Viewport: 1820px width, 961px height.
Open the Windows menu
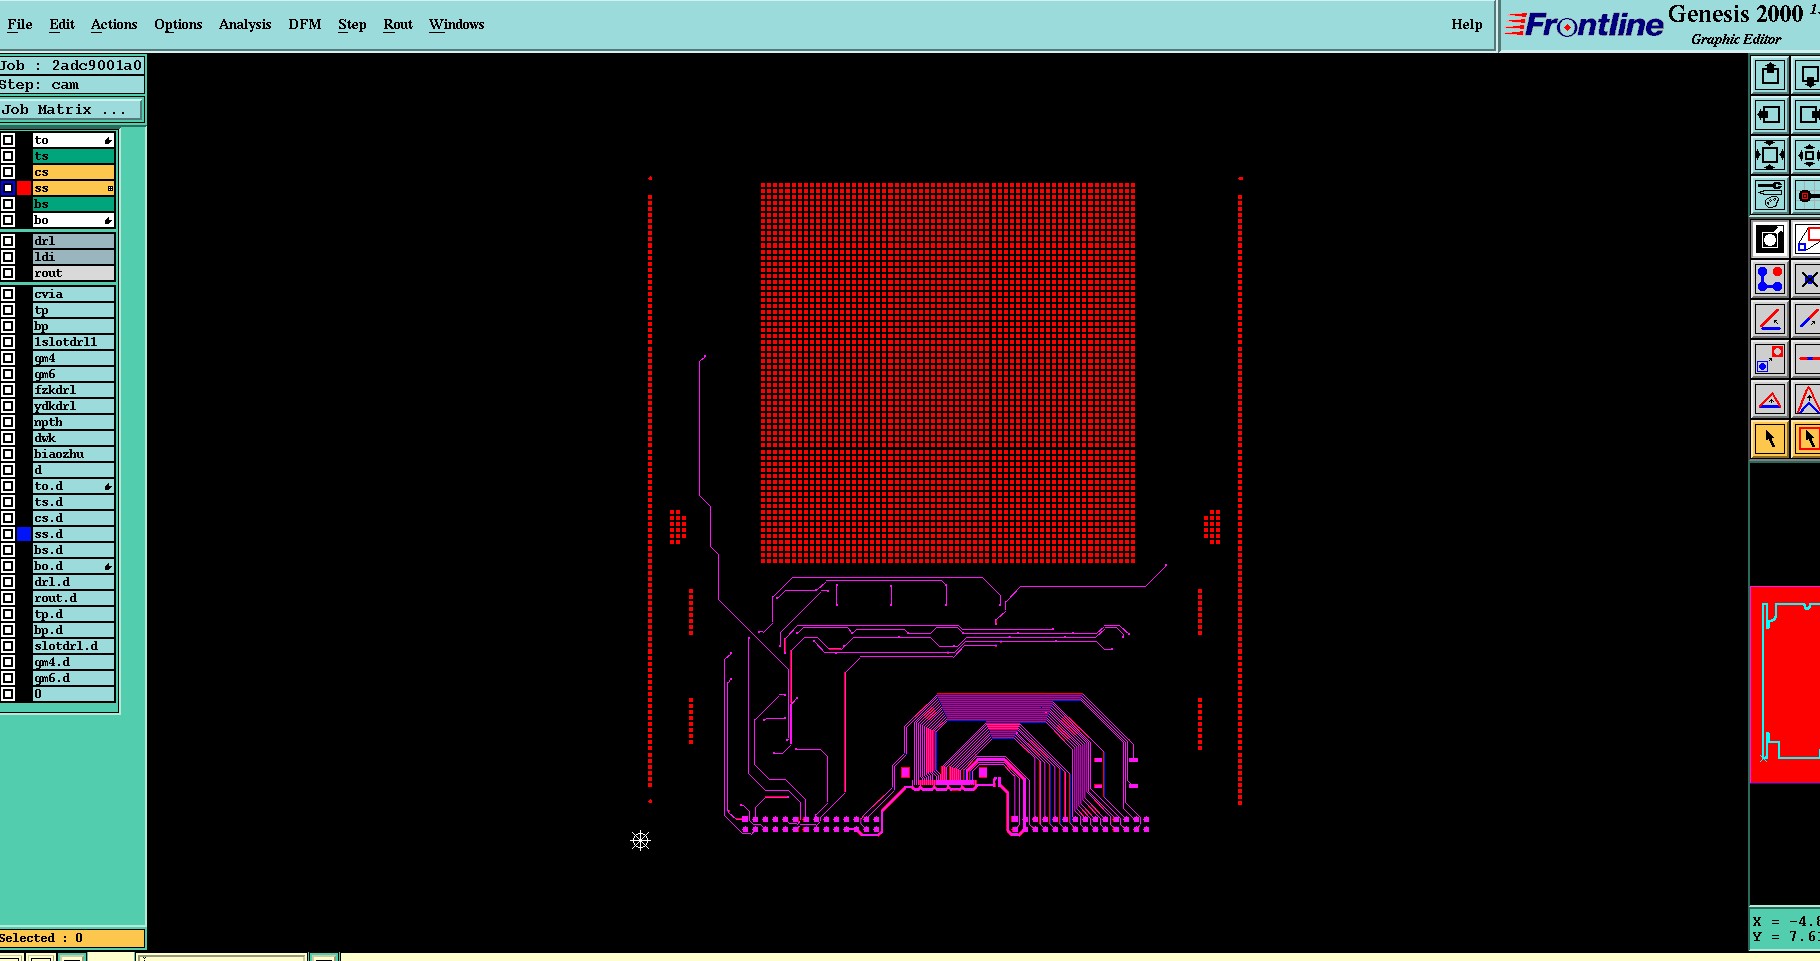[x=457, y=24]
